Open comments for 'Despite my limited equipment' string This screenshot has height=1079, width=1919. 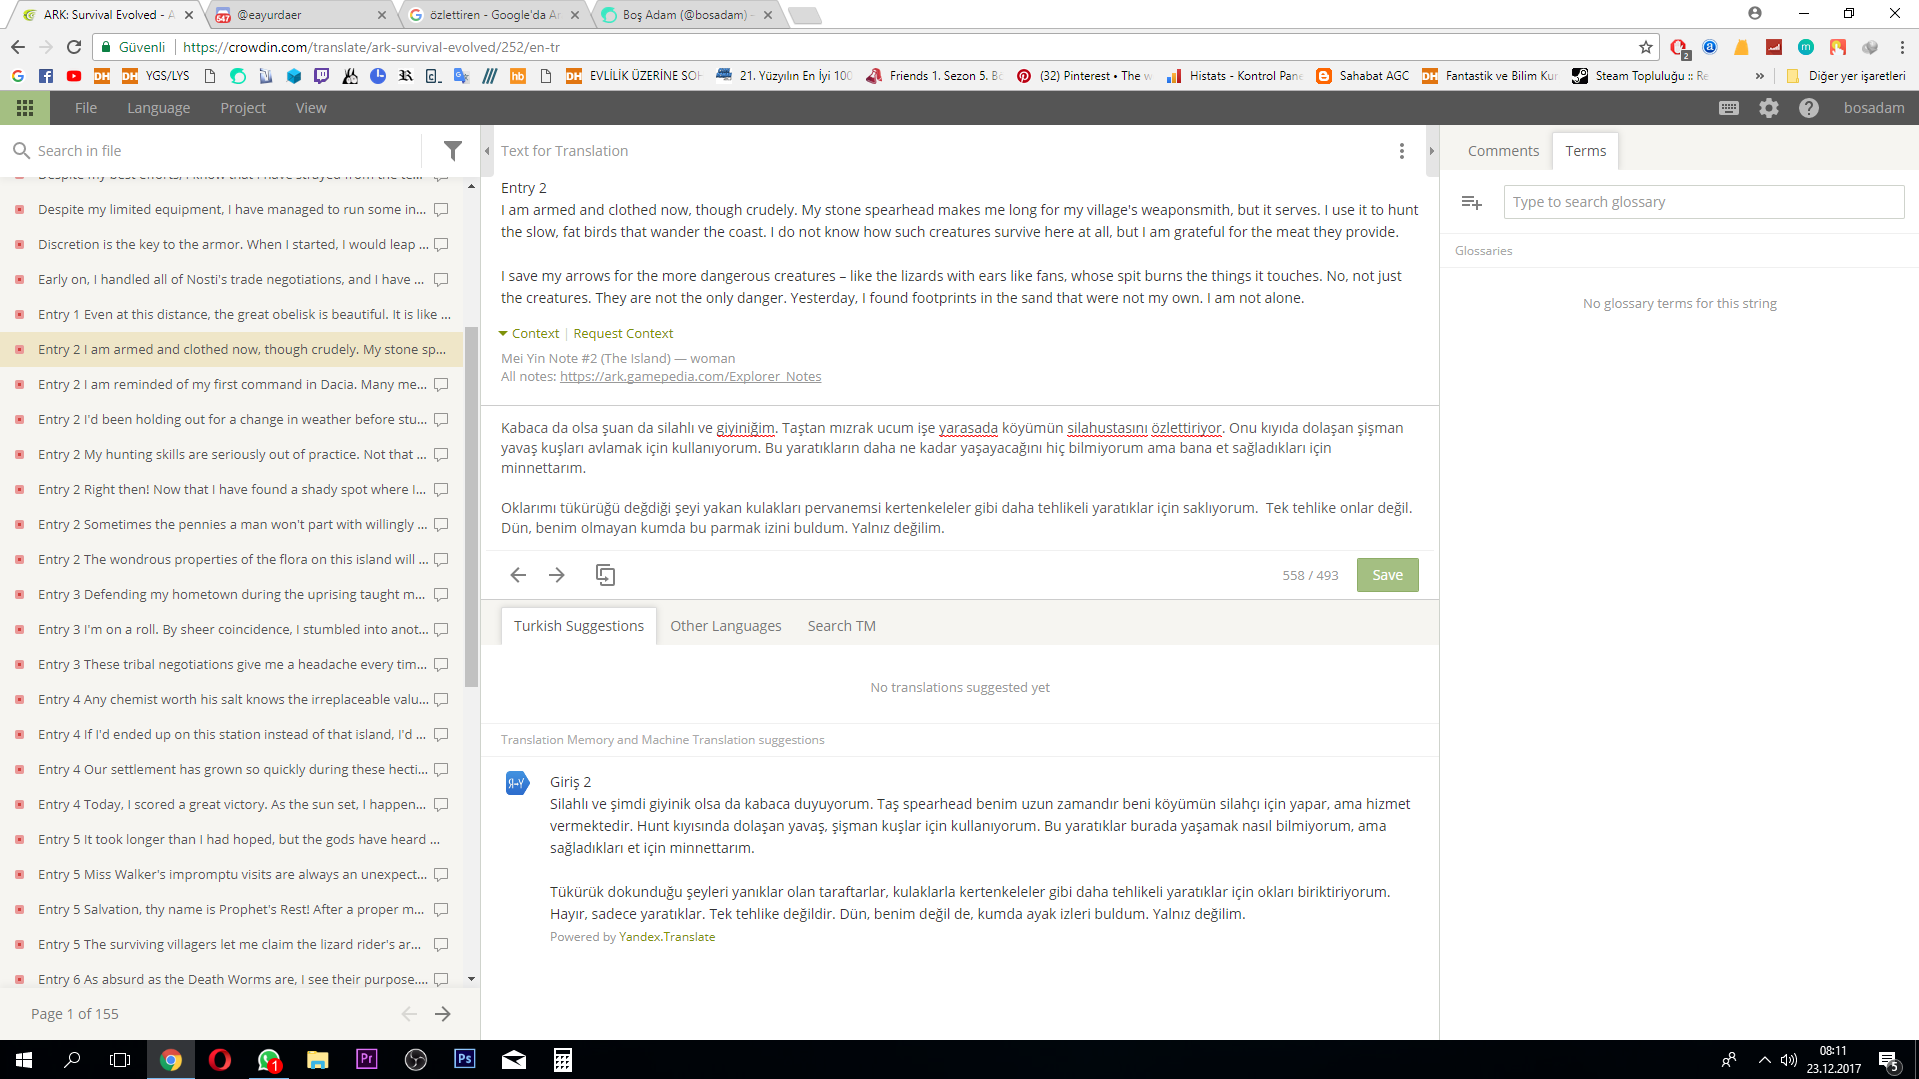click(x=441, y=210)
